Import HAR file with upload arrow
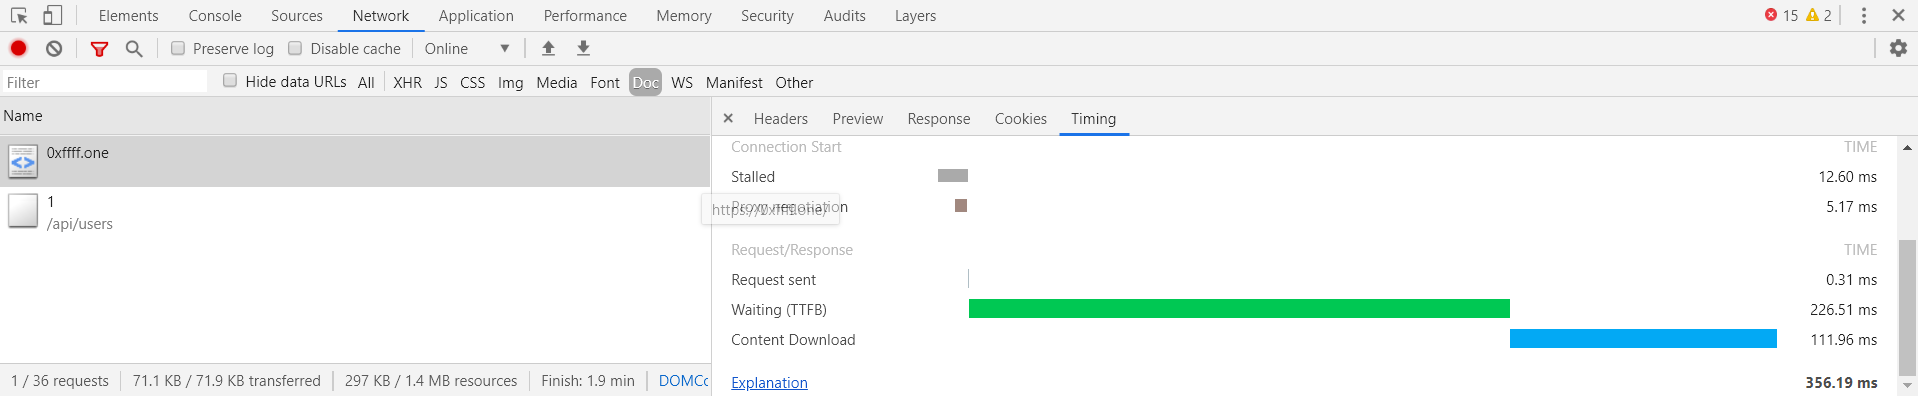Screen dimensions: 1918x396 (548, 48)
